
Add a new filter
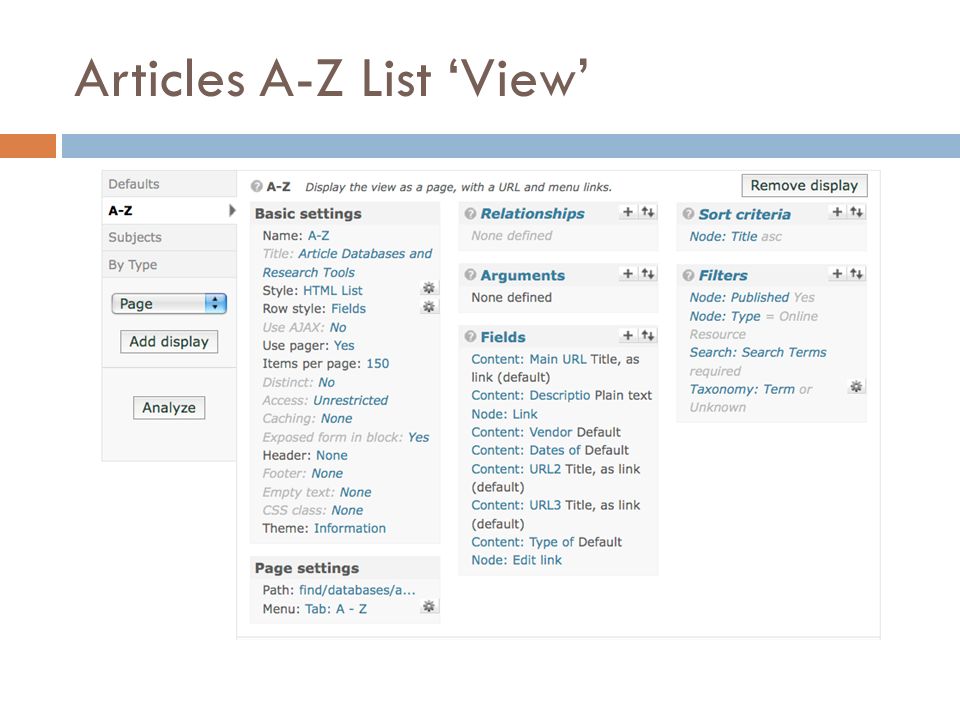tap(837, 274)
